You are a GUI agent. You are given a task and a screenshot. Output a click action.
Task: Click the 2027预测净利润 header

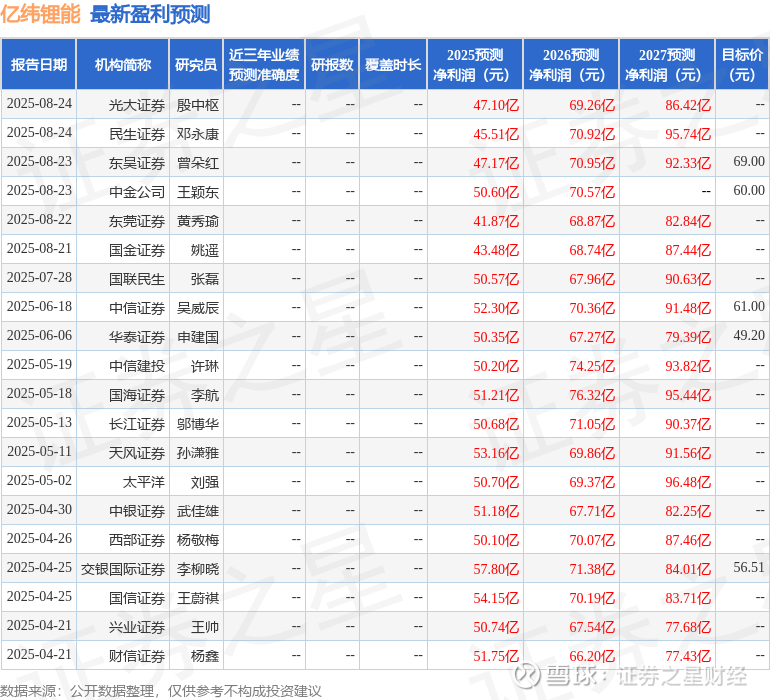(667, 65)
